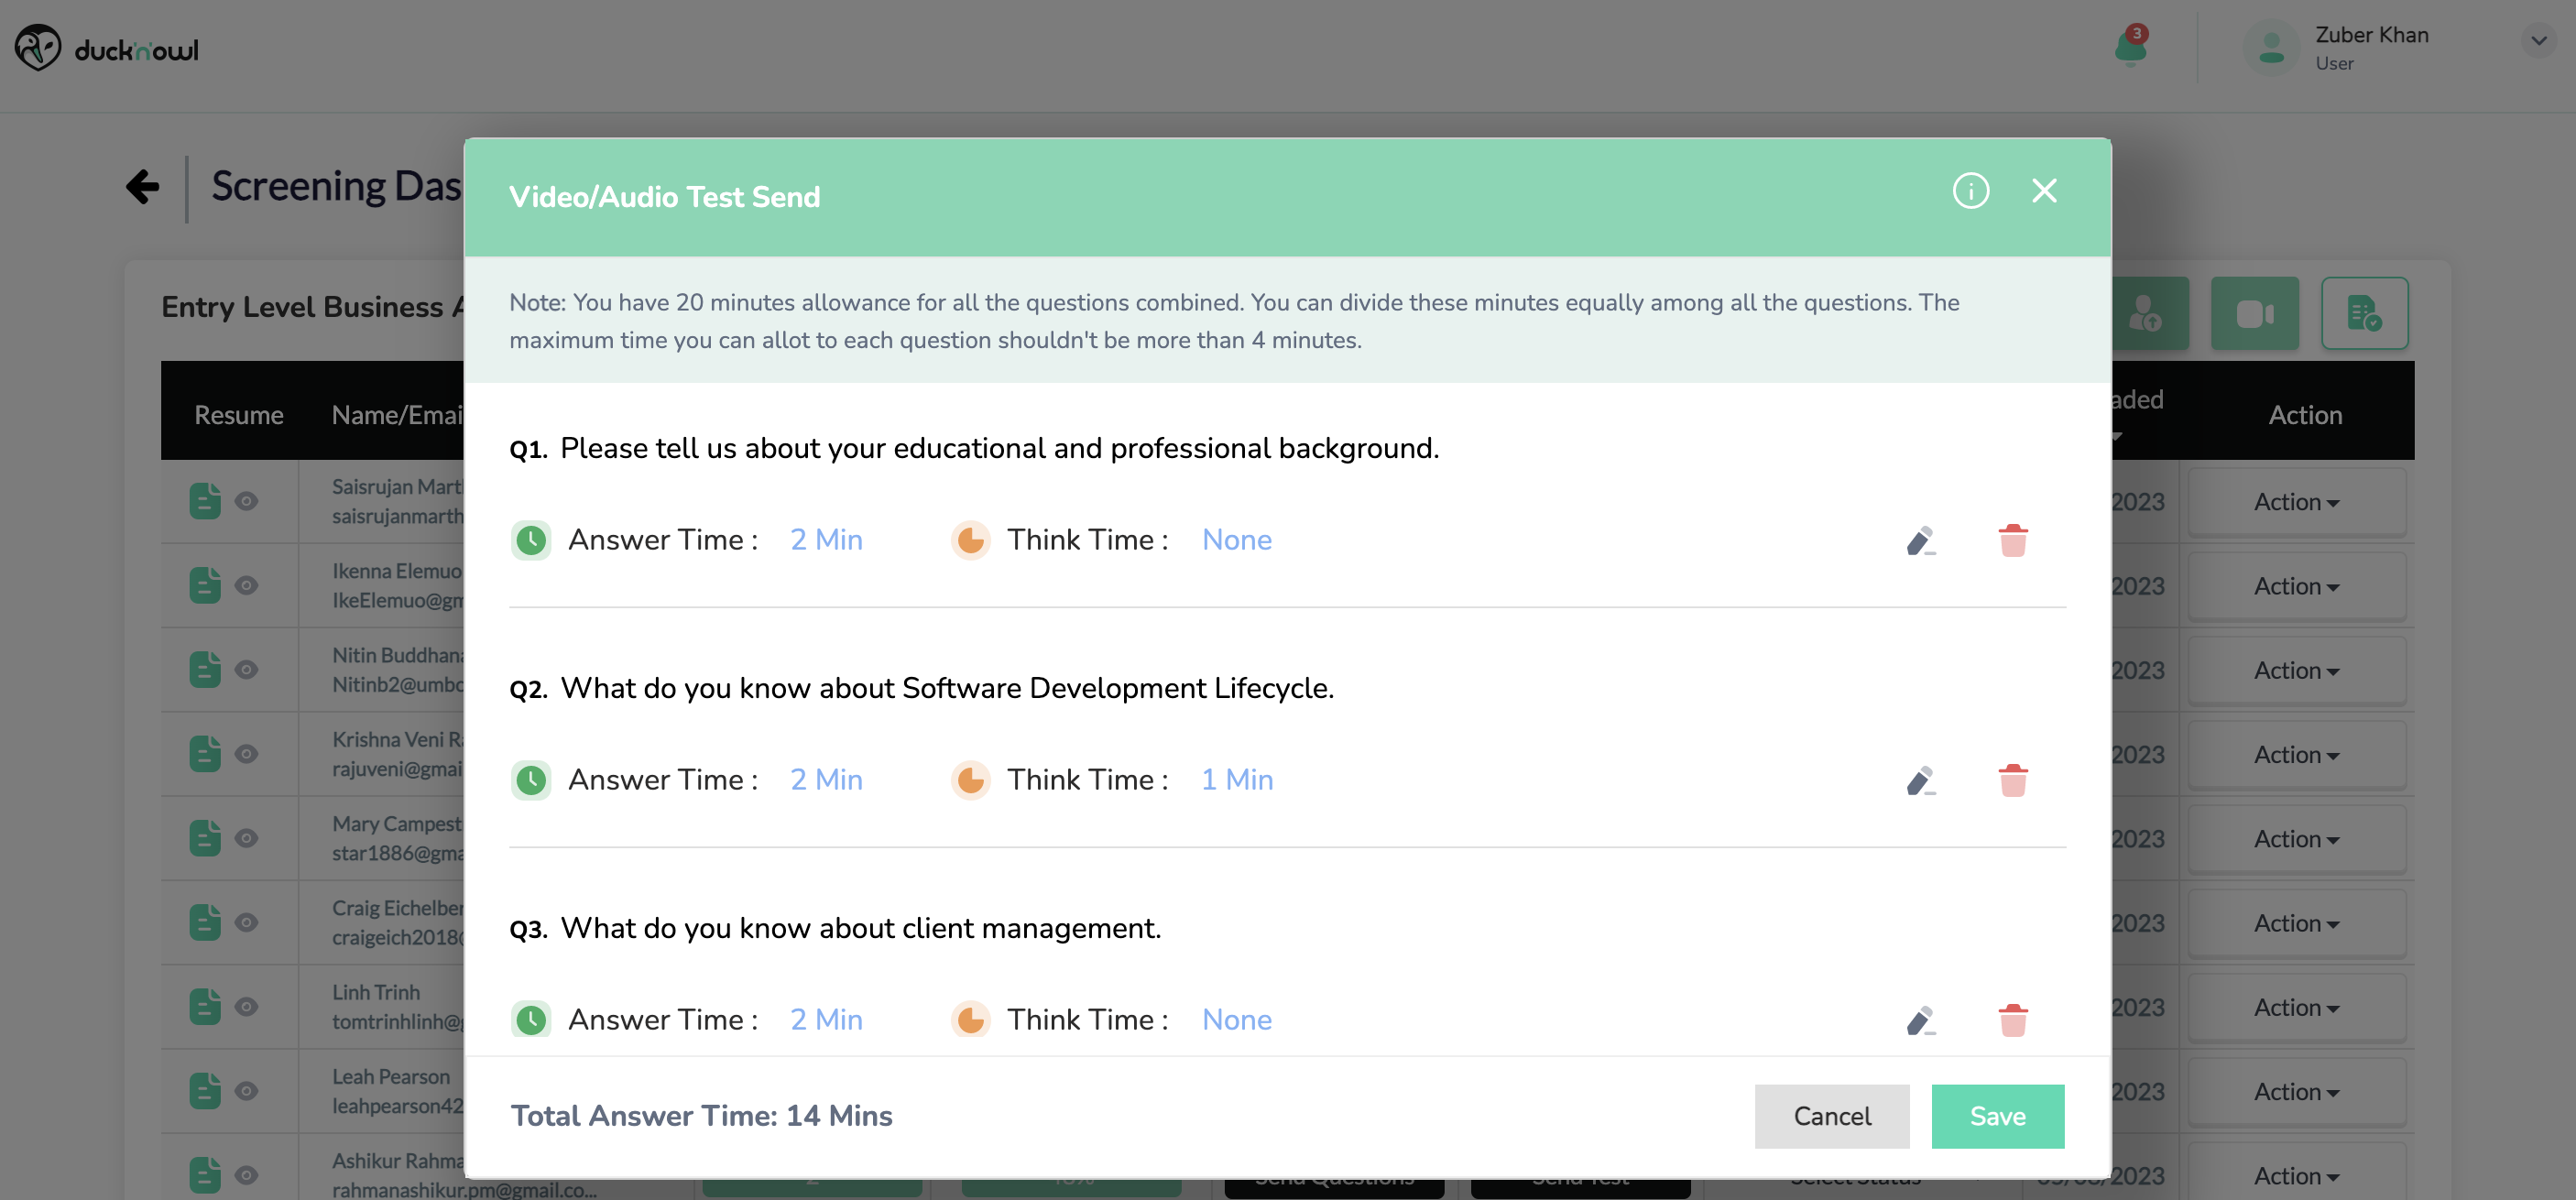Click the back arrow beside Screening Dashboard

point(142,187)
